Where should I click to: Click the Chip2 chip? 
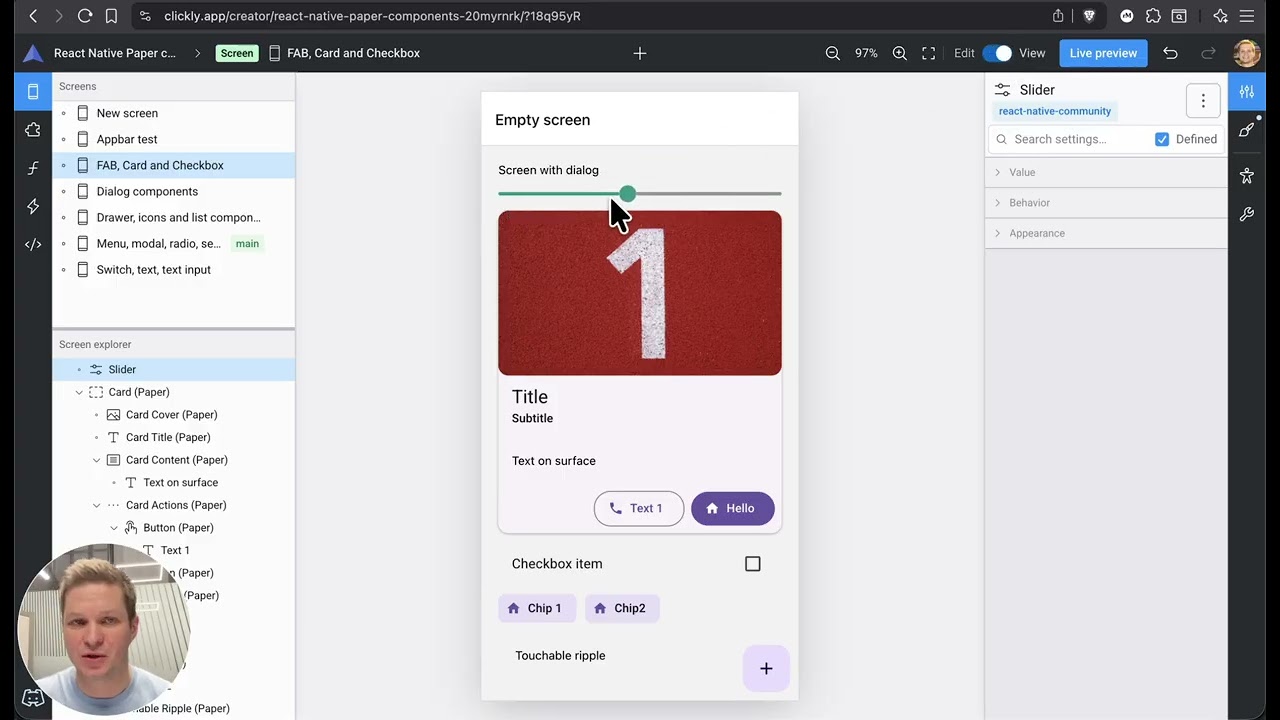tap(622, 608)
